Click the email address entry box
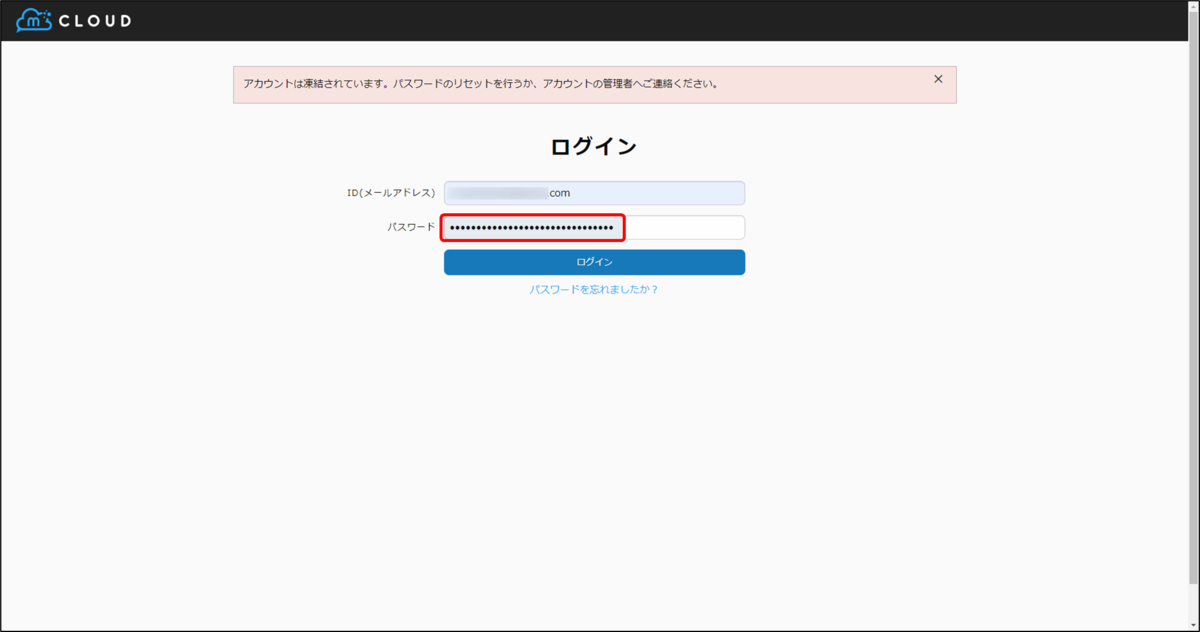Screen dimensions: 1200x632 (x=594, y=192)
